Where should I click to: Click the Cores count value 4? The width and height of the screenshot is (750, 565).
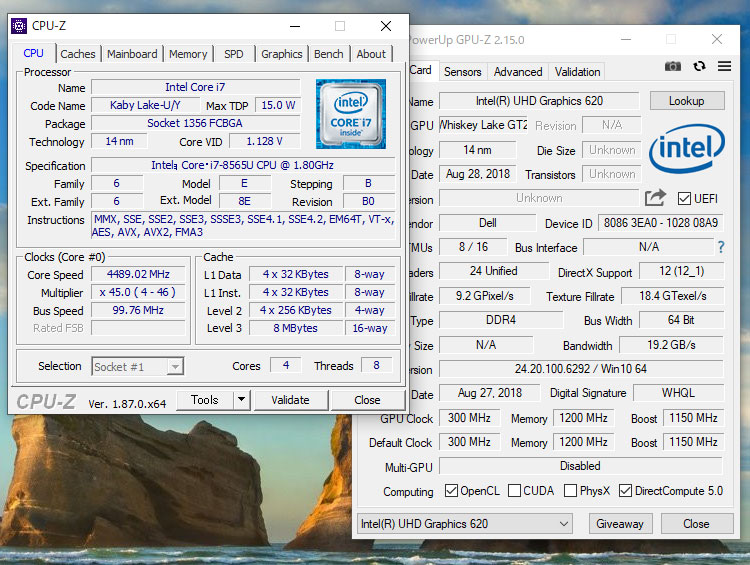coord(286,366)
